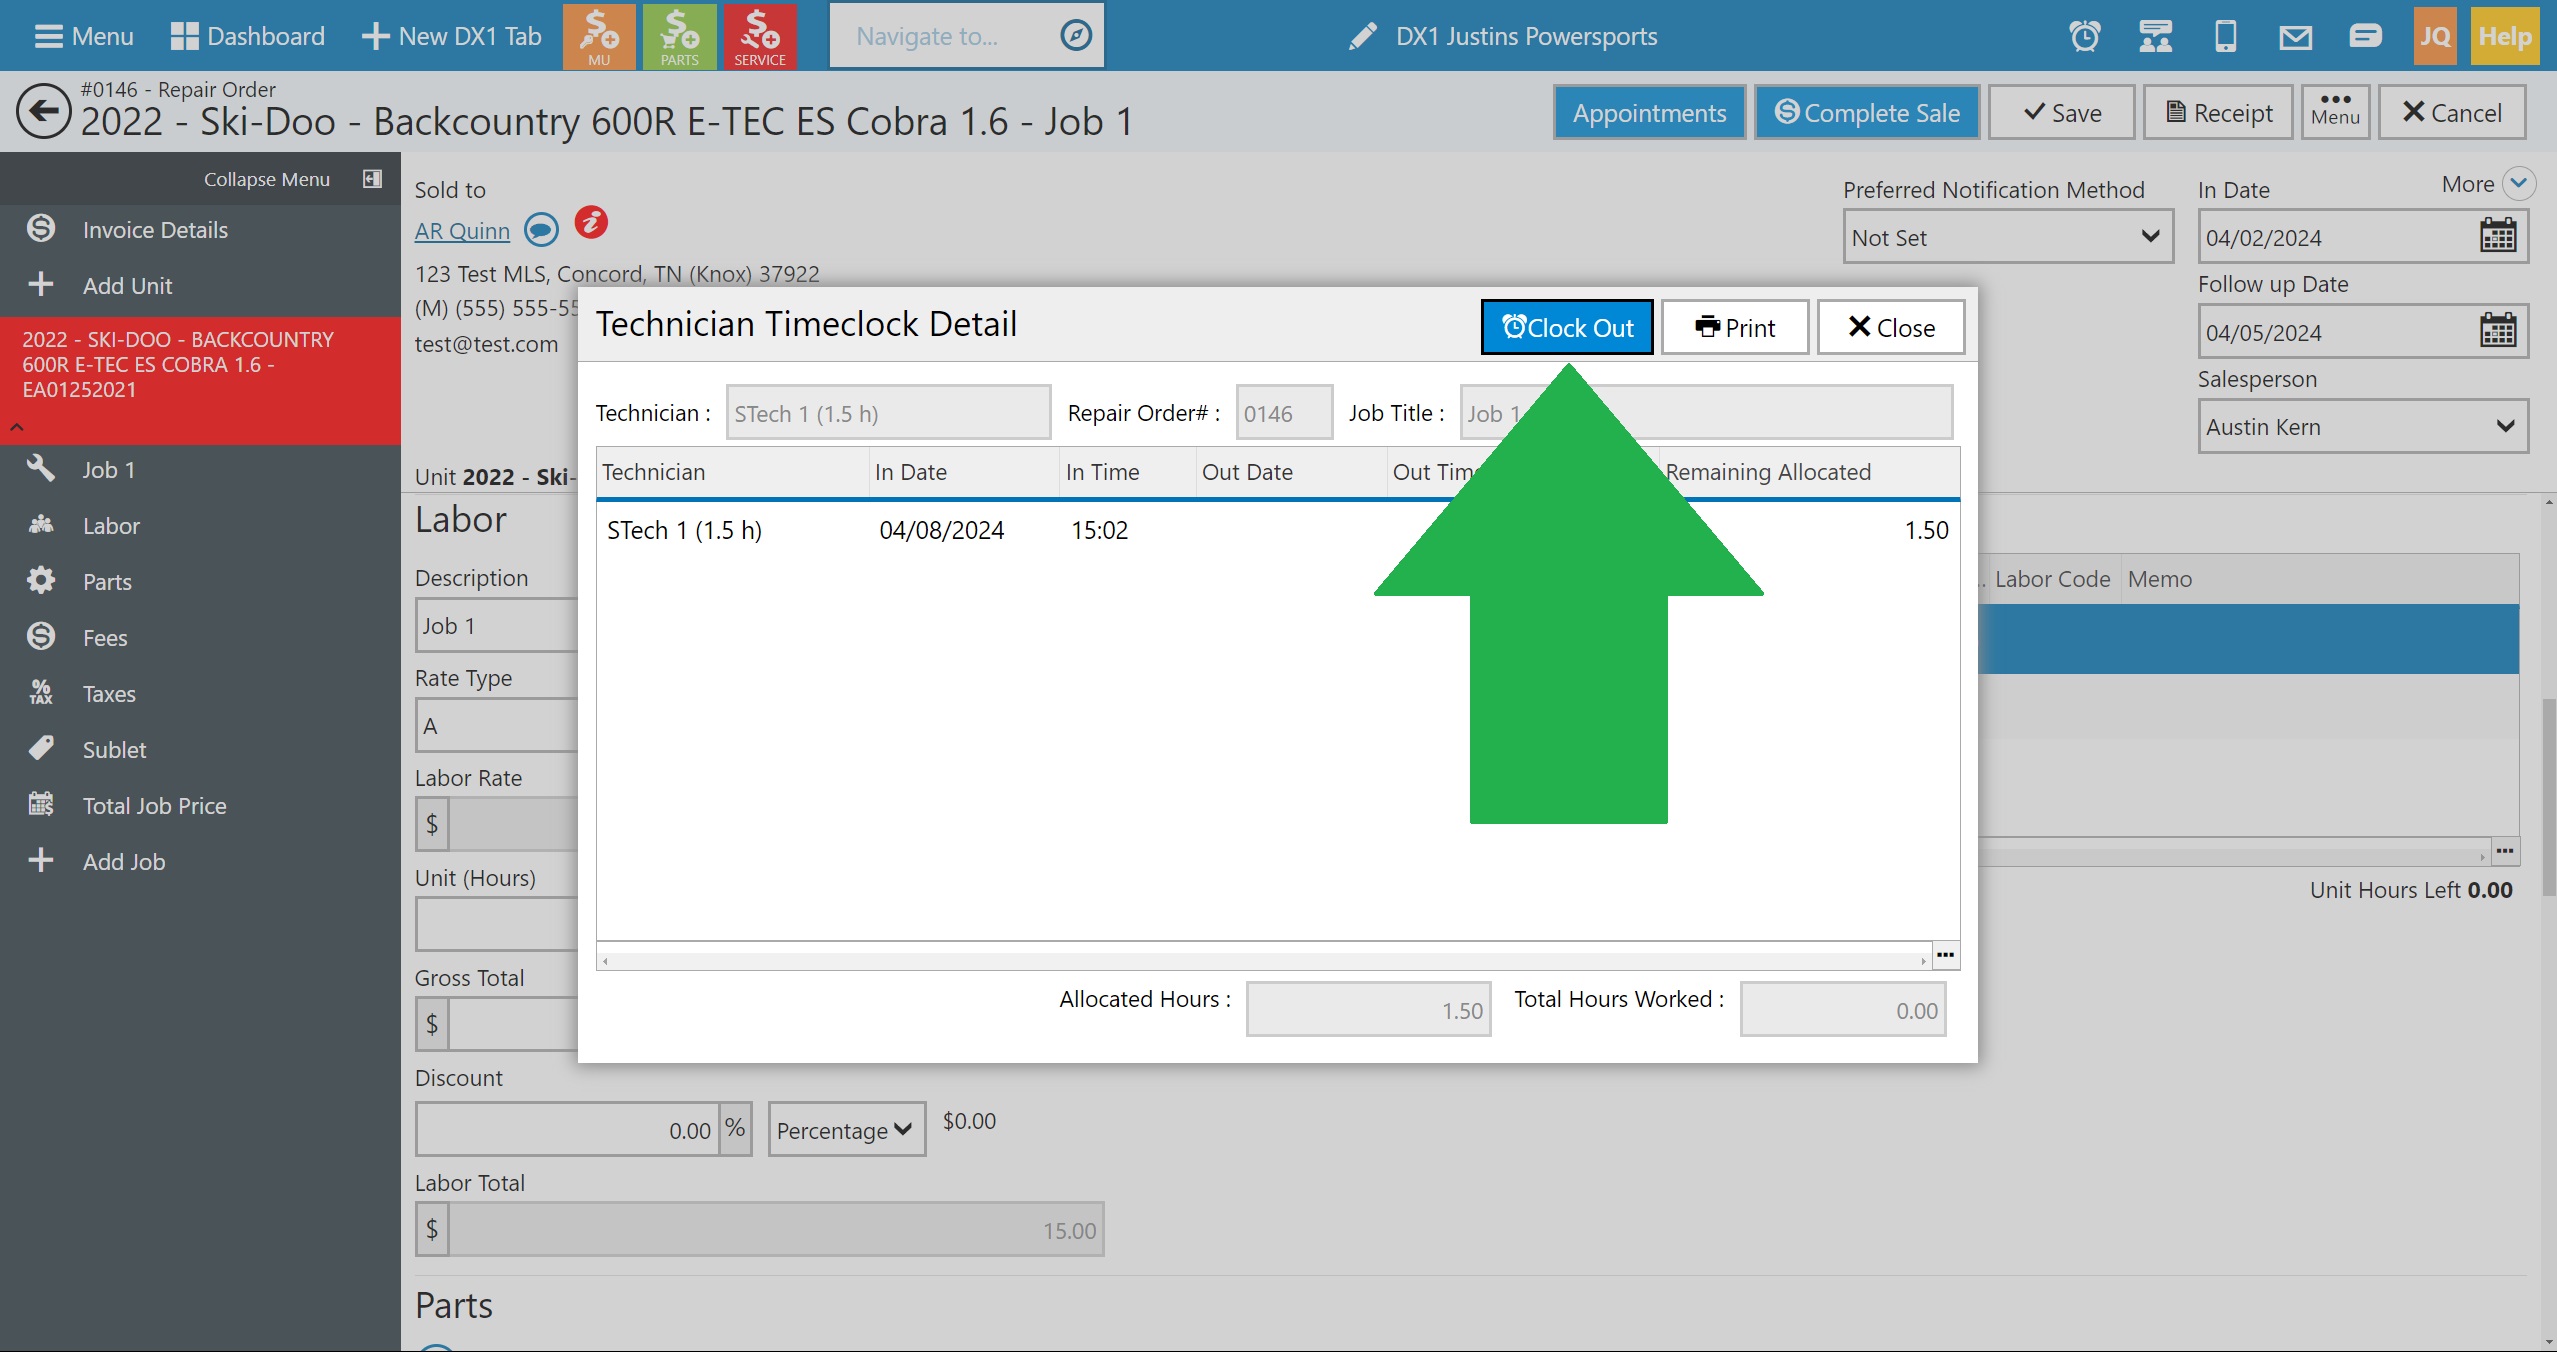This screenshot has height=1352, width=2557.
Task: Open the PARTS sale quick icon
Action: (679, 36)
